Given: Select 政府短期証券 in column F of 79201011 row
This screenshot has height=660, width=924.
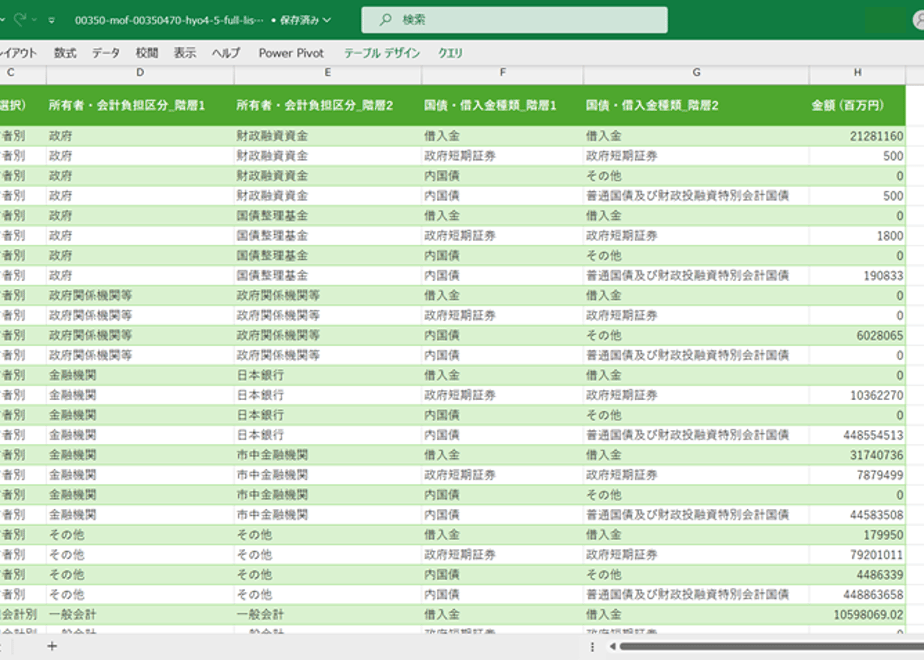Looking at the screenshot, I should (503, 555).
